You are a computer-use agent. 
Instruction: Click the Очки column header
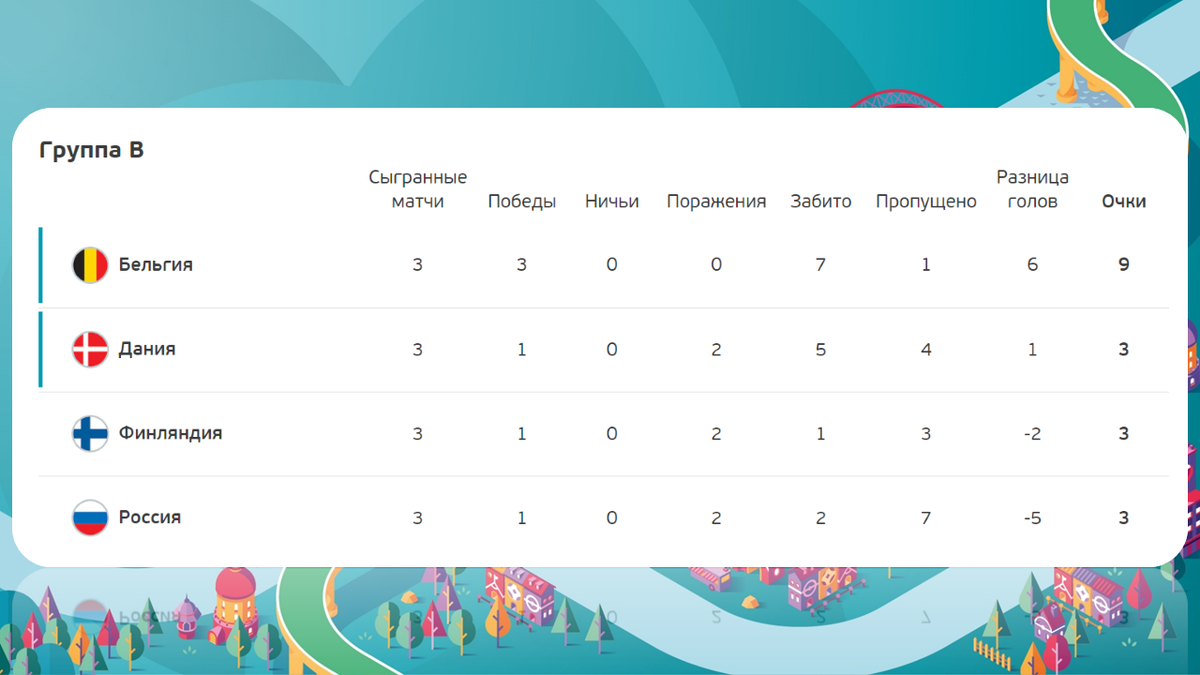click(x=1124, y=201)
